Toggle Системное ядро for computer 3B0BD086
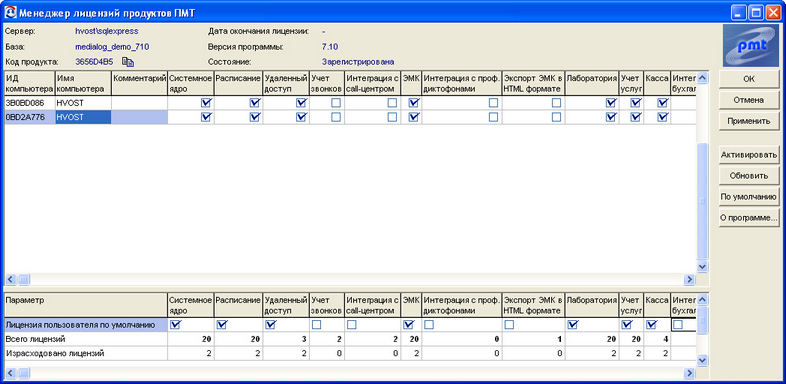Image resolution: width=786 pixels, height=384 pixels. (206, 103)
